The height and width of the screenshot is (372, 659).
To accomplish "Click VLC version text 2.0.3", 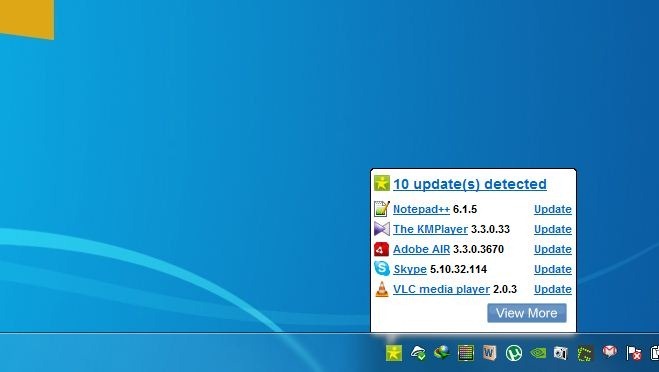I will 505,289.
